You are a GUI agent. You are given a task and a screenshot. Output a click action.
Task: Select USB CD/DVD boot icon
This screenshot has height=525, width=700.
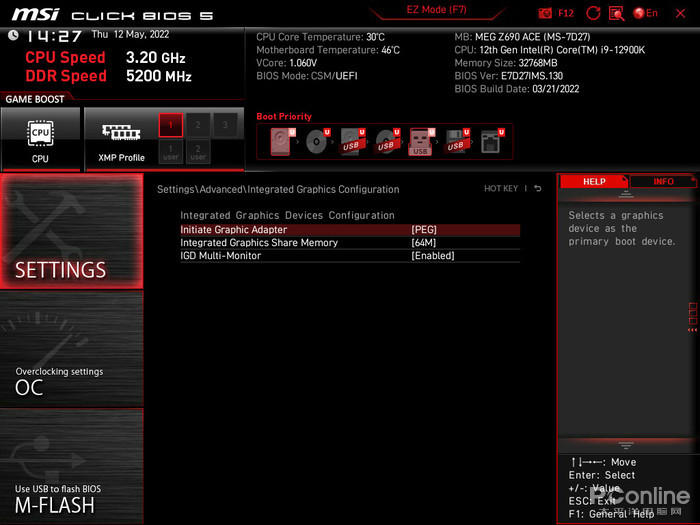pos(387,142)
